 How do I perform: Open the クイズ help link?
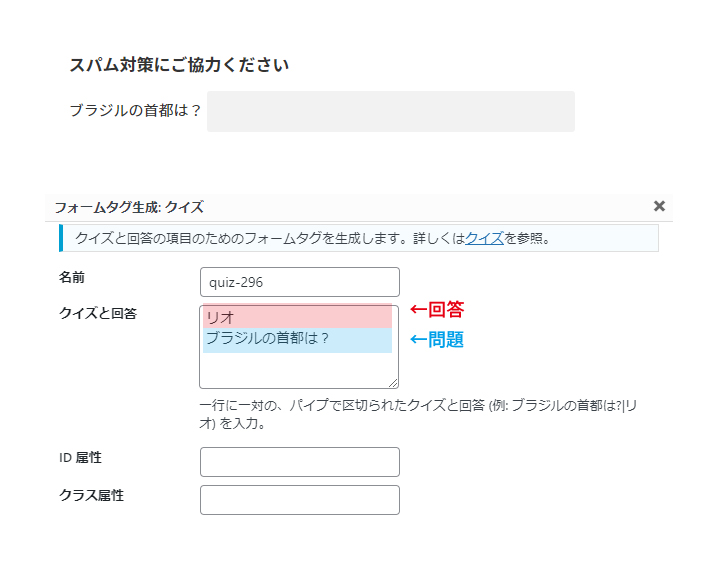coord(484,239)
